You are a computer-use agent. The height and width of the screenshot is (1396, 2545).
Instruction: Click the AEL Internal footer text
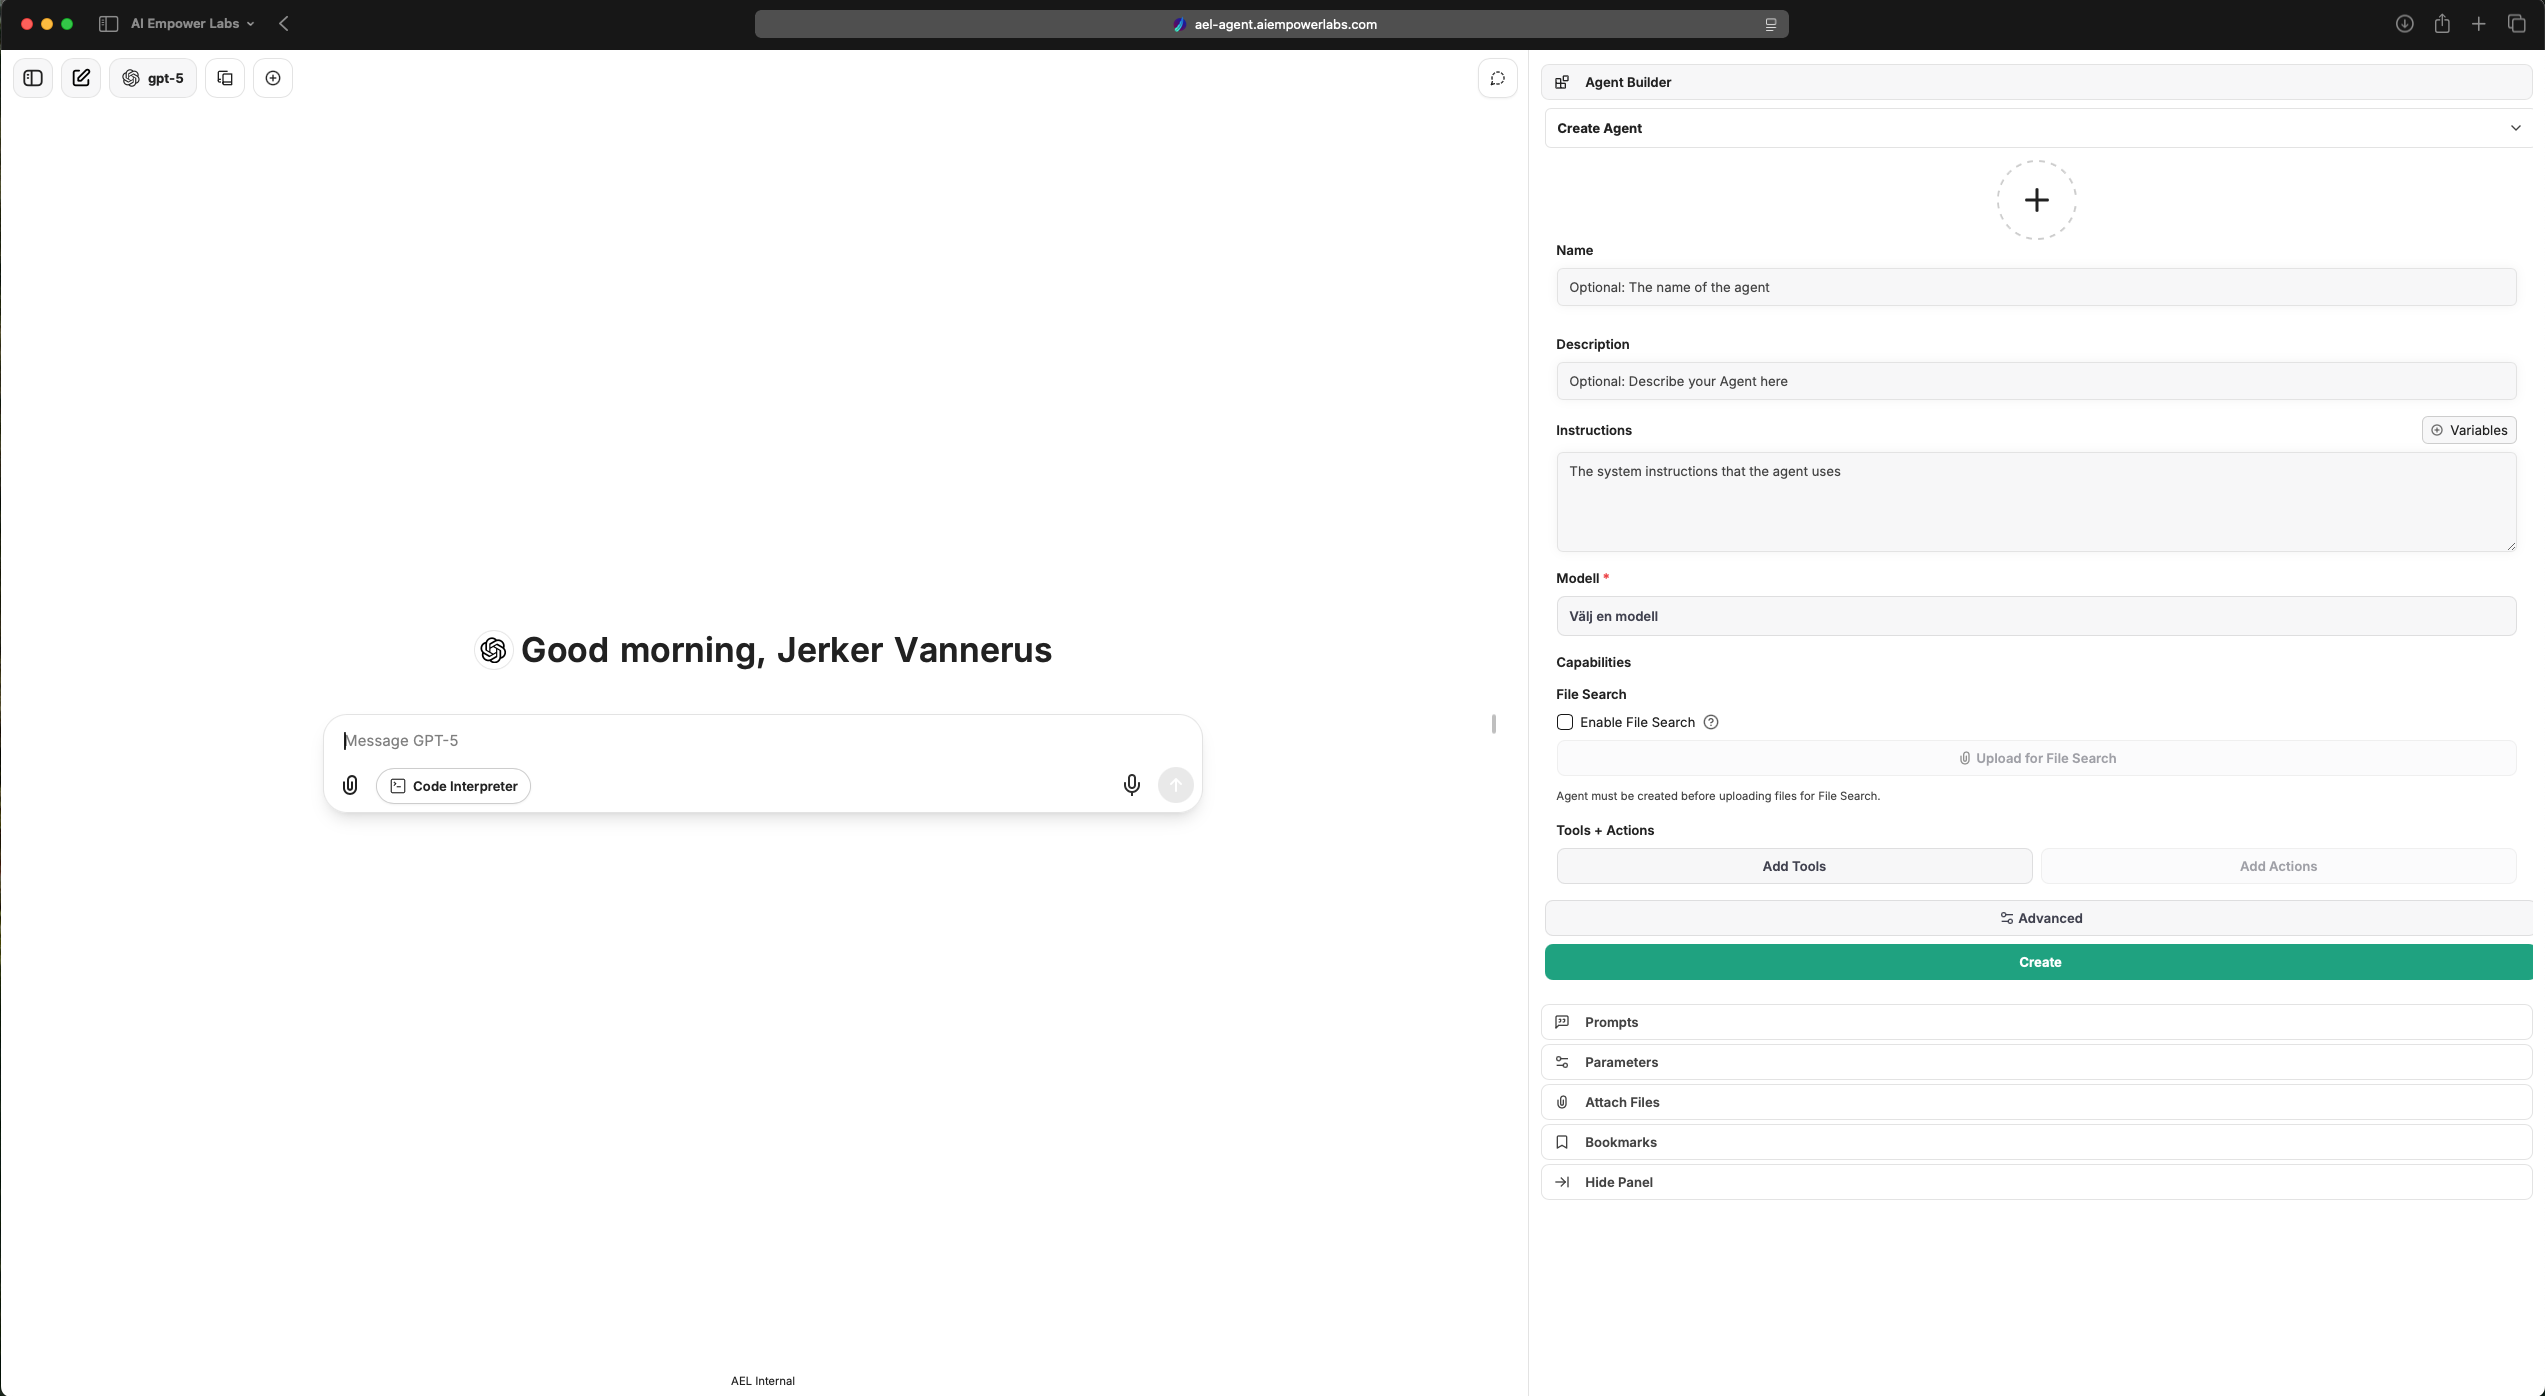click(762, 1381)
